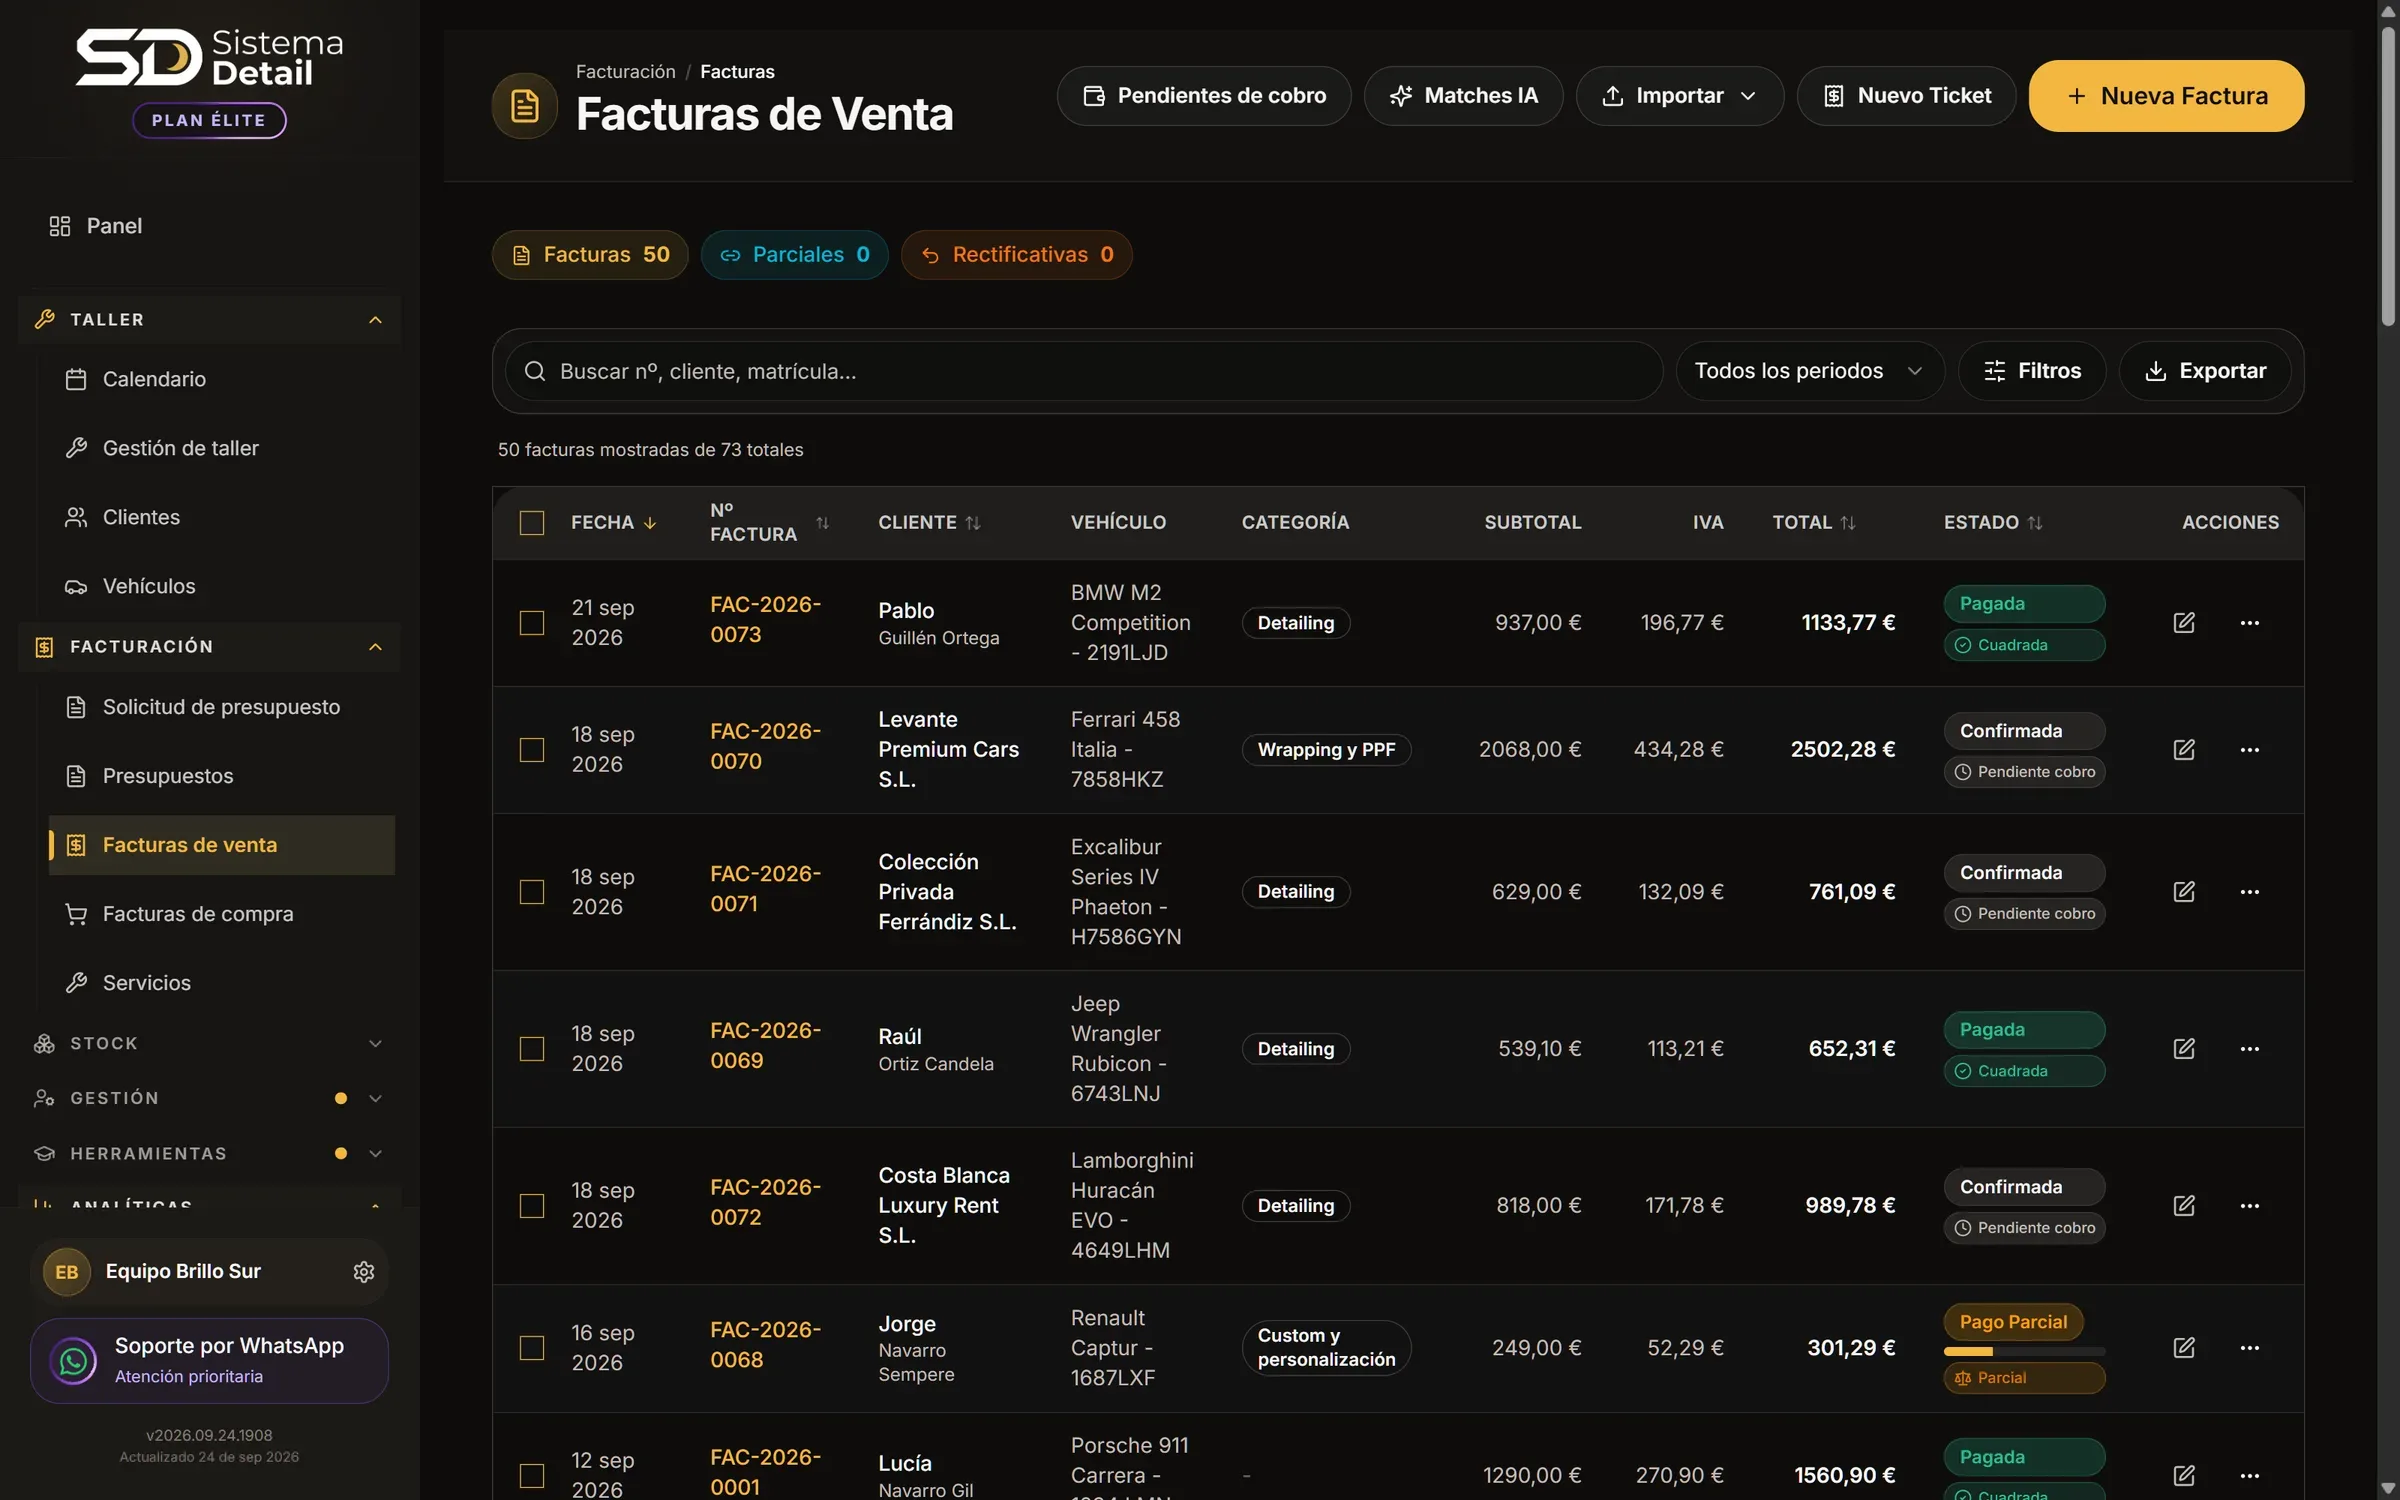
Task: Switch to the Parciales tab
Action: (x=795, y=255)
